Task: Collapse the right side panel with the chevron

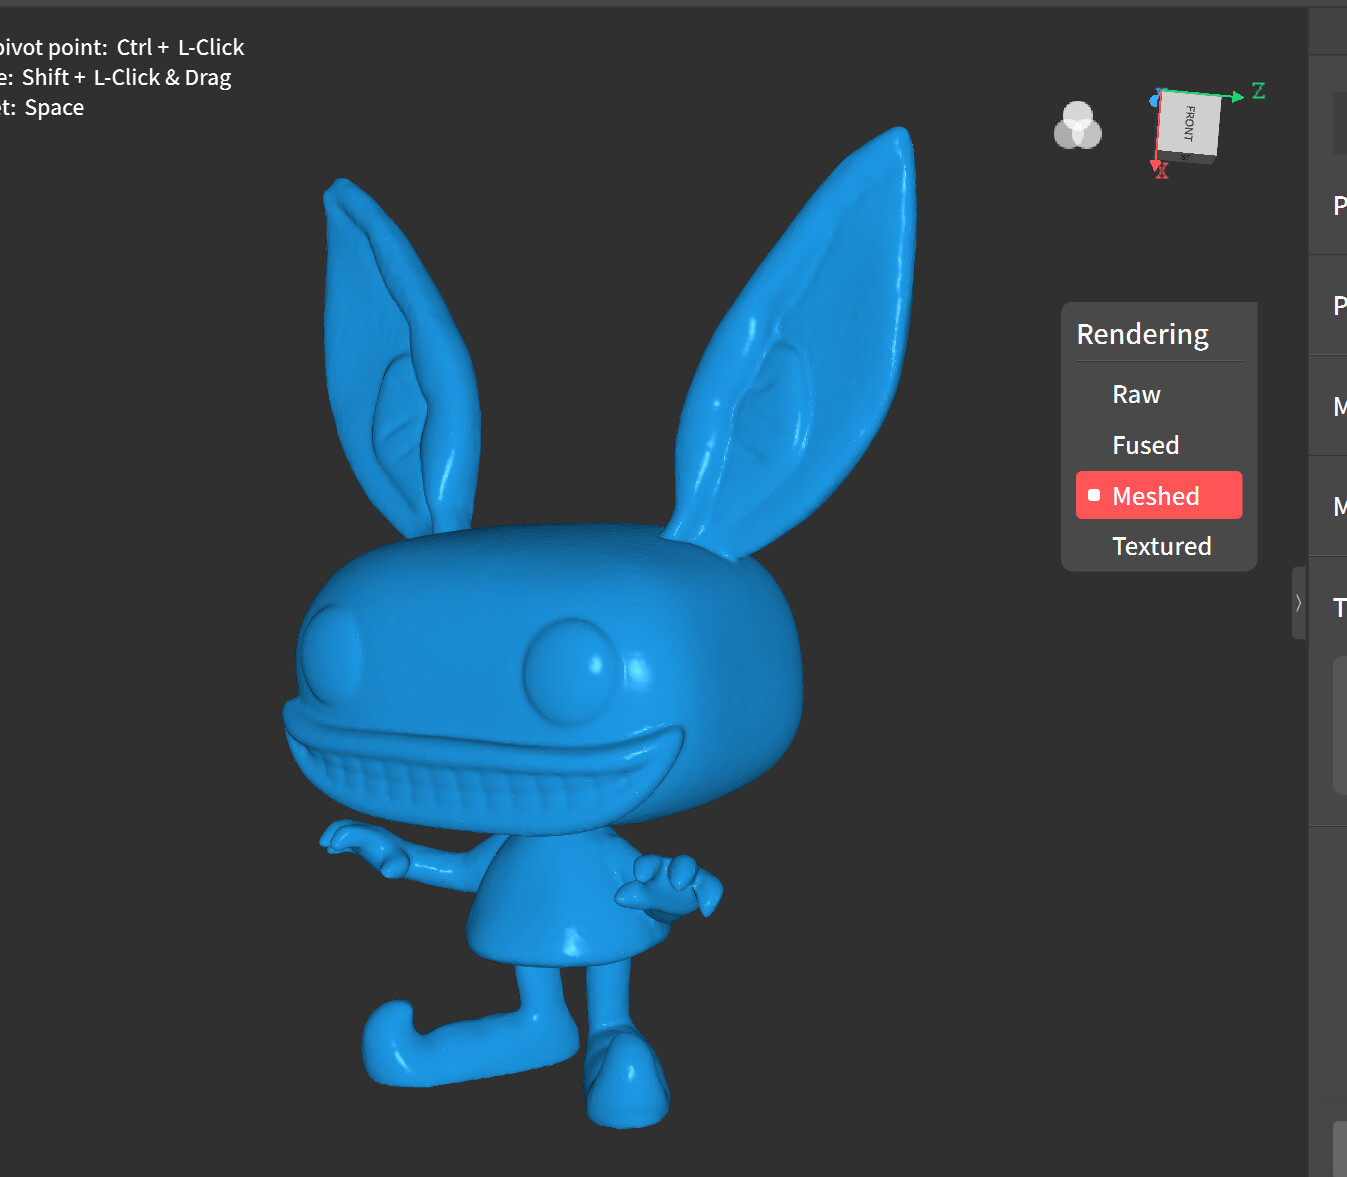Action: [1299, 603]
